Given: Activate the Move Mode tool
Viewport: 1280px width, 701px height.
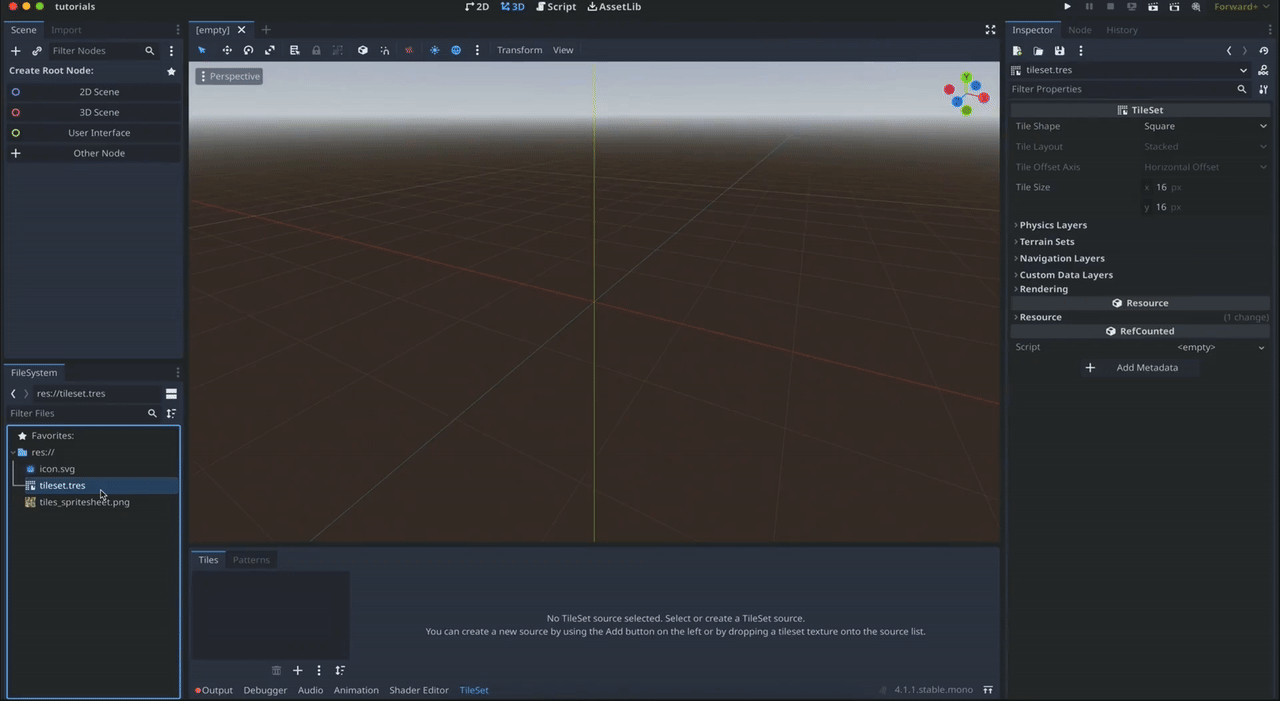Looking at the screenshot, I should point(227,50).
